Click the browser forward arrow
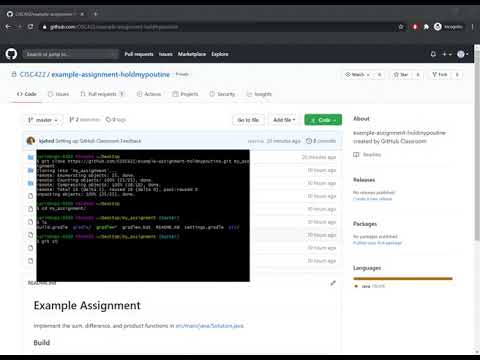480x360 pixels. pos(20,27)
